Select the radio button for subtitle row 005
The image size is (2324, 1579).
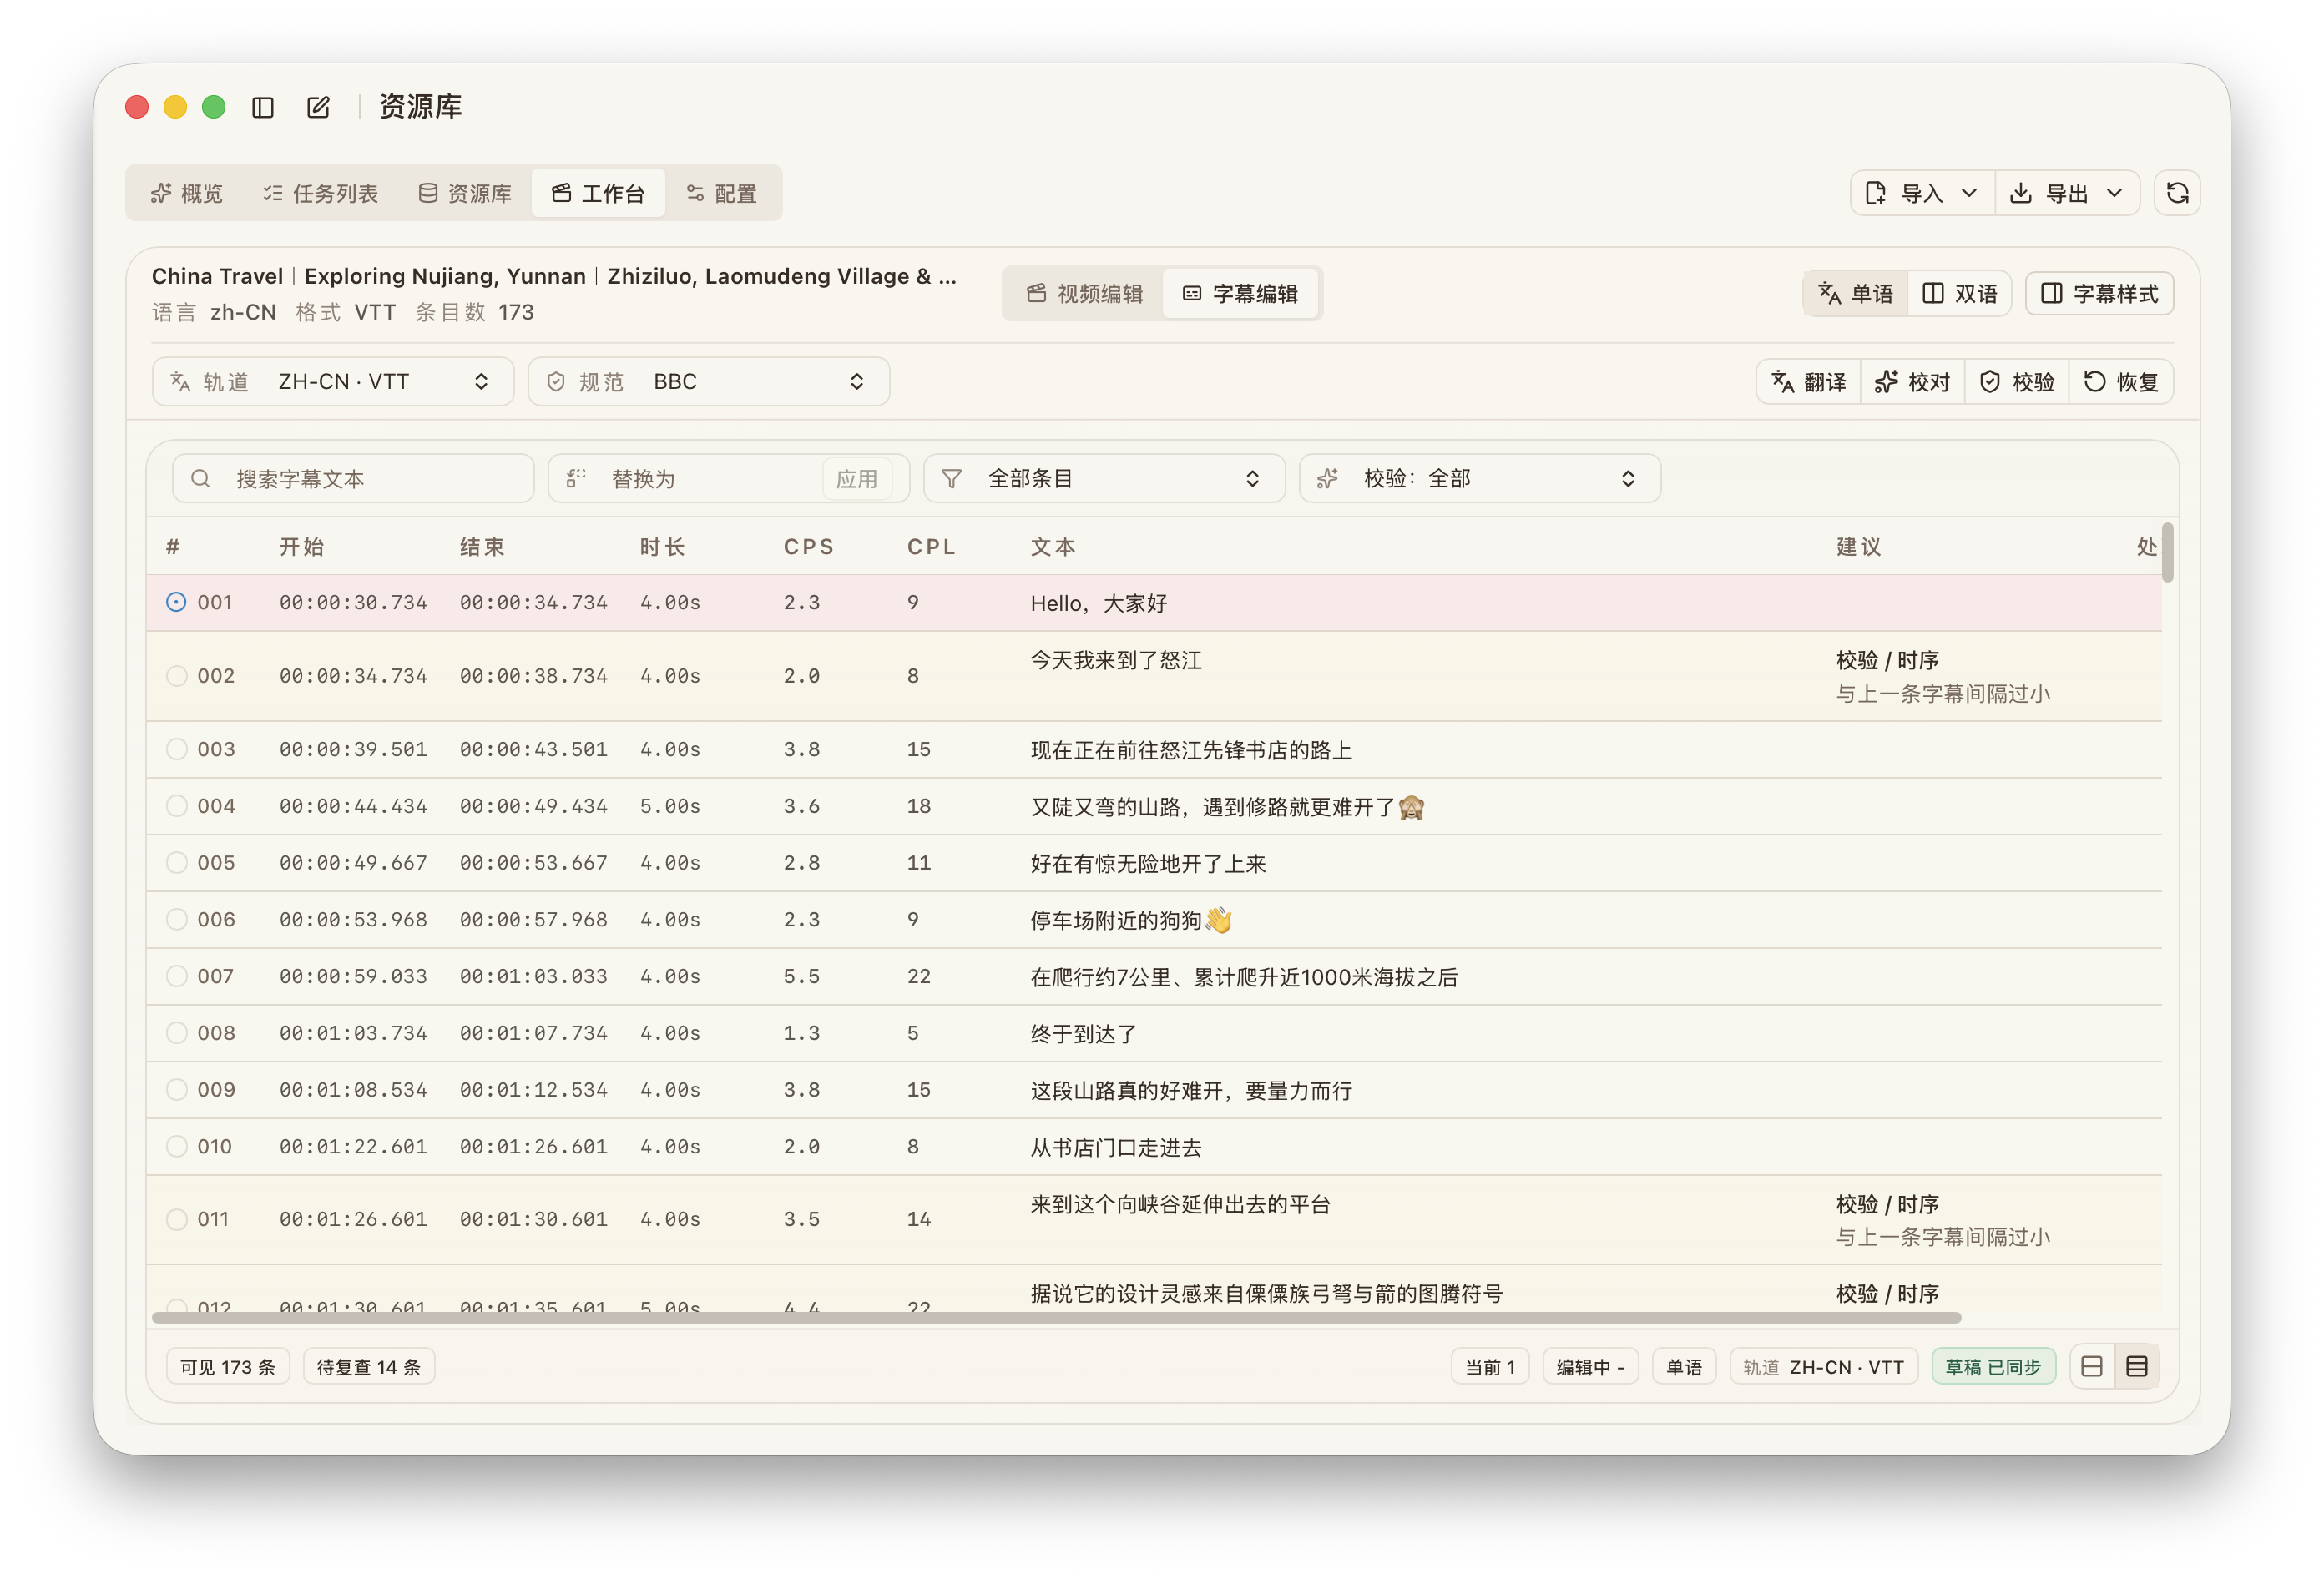point(177,862)
